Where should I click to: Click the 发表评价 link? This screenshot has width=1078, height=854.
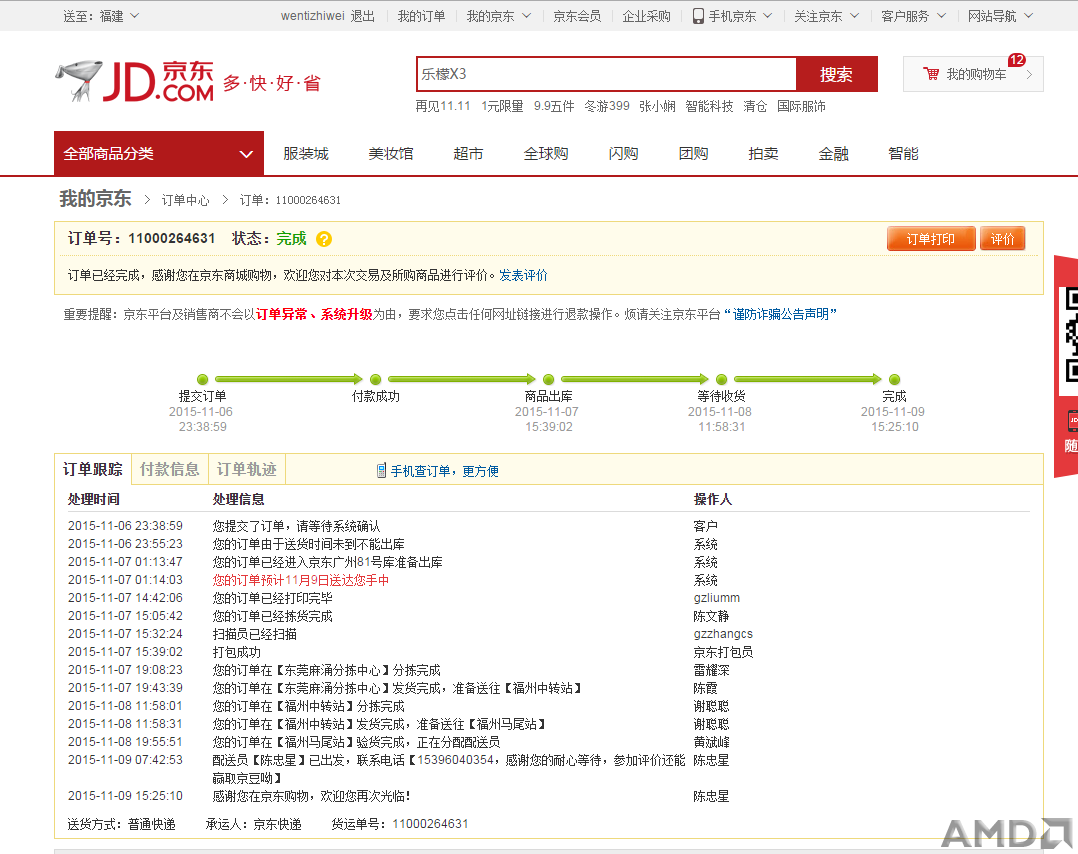coord(523,275)
